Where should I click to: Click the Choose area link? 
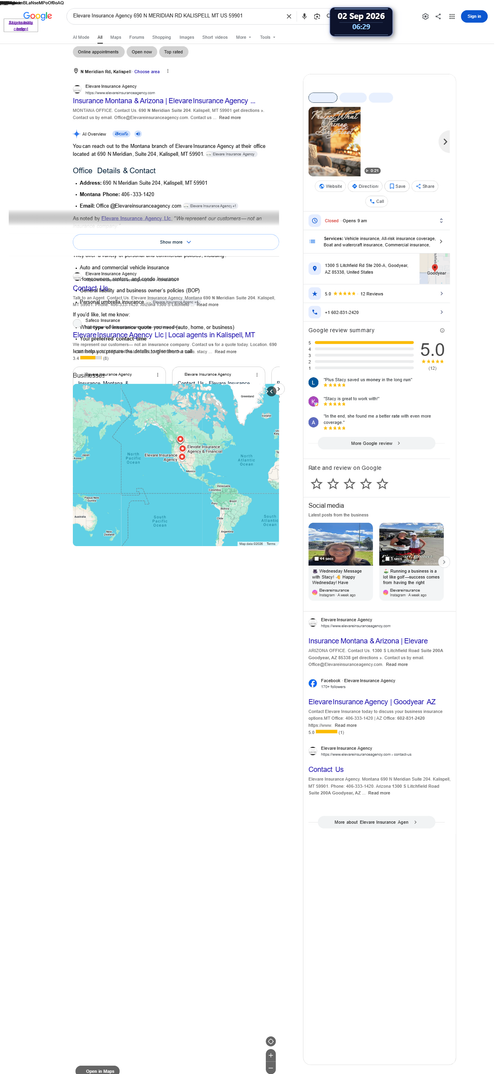click(147, 71)
